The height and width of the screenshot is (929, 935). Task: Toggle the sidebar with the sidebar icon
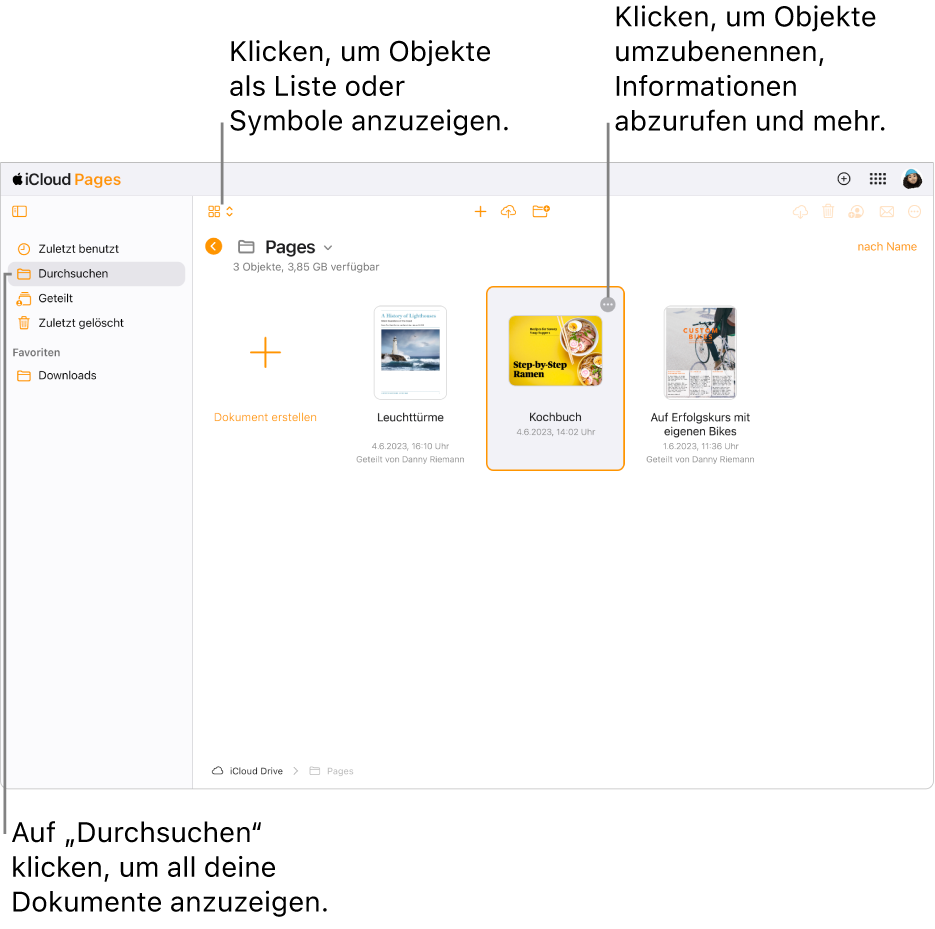20,211
